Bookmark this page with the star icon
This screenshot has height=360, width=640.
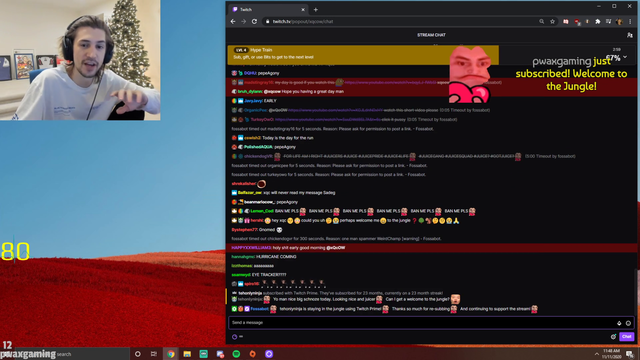click(x=553, y=22)
